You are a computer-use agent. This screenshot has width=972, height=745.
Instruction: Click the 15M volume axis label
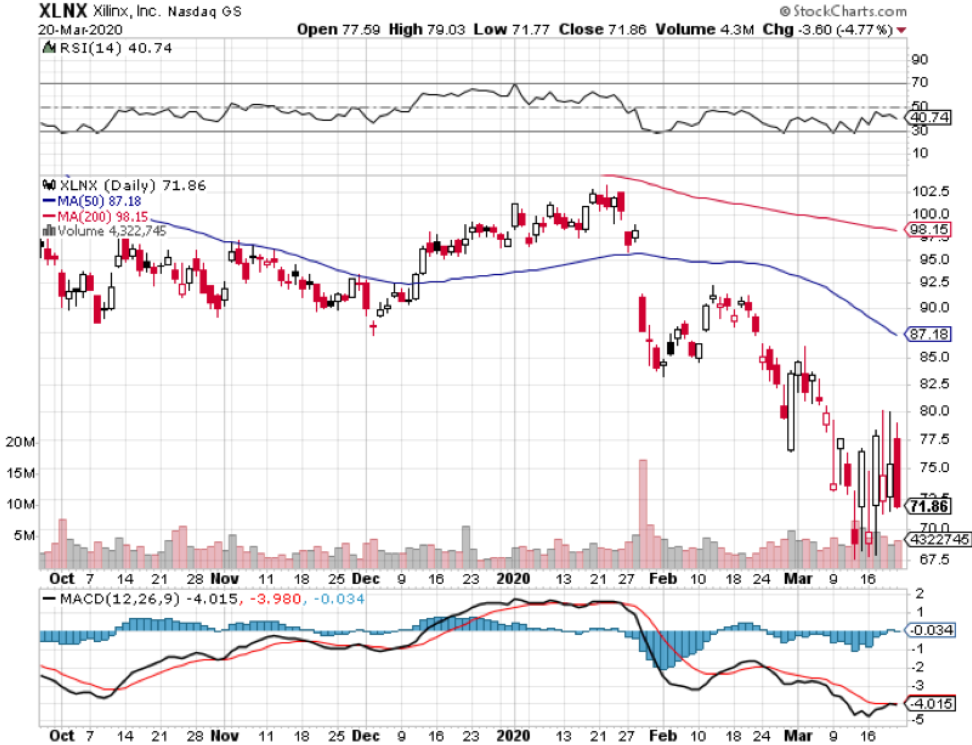click(x=20, y=473)
